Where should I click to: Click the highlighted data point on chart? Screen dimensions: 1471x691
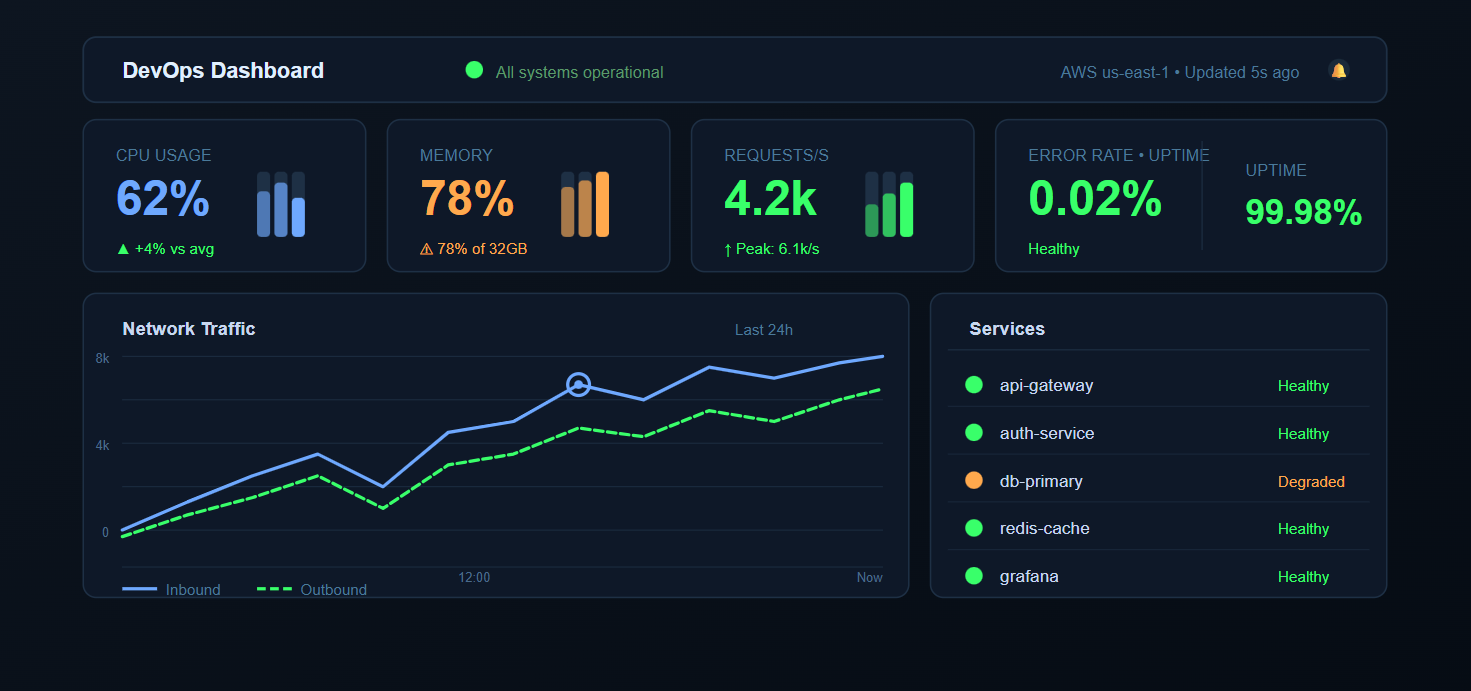(x=578, y=384)
